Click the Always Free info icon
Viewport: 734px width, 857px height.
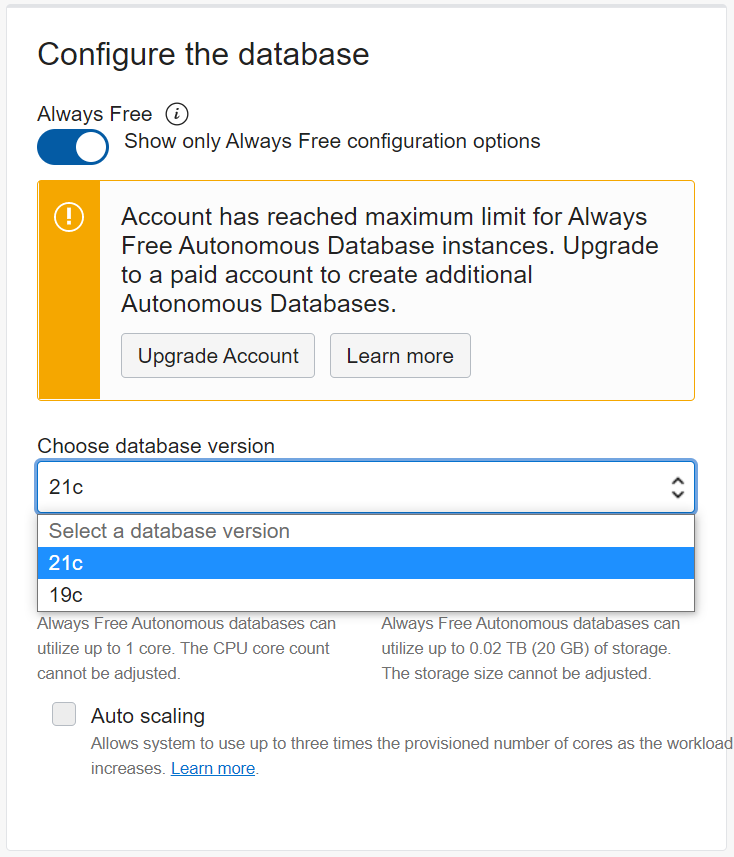(177, 114)
